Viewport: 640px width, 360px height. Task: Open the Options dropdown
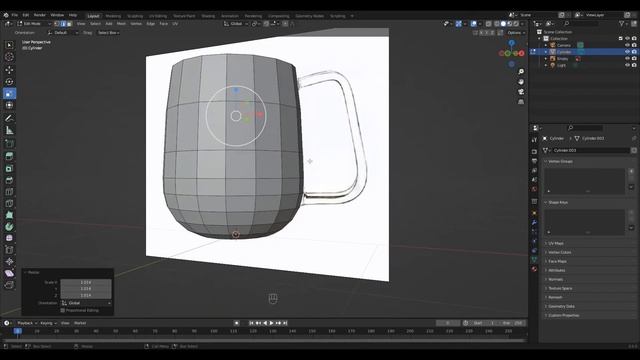pos(516,33)
